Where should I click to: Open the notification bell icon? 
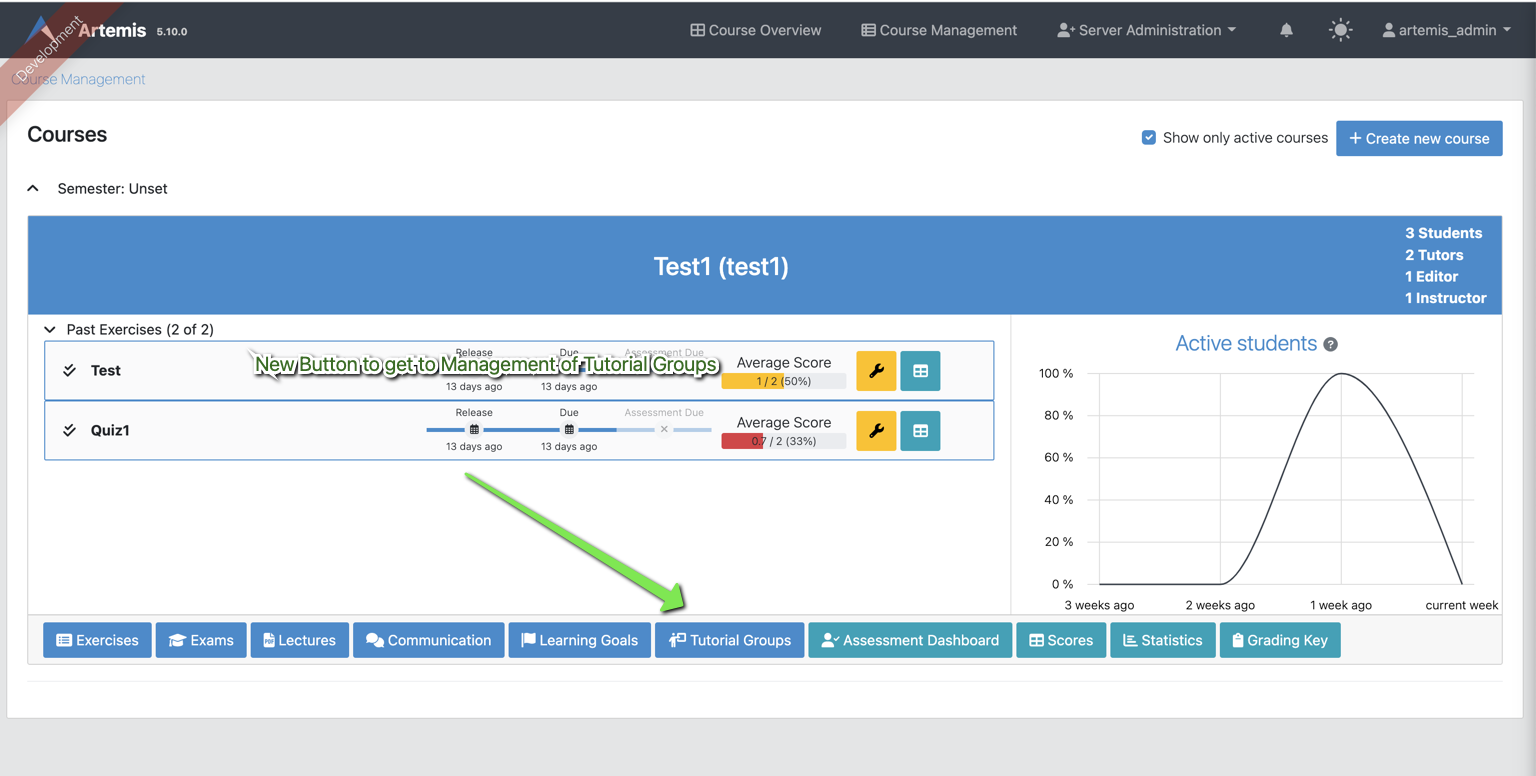click(1286, 30)
